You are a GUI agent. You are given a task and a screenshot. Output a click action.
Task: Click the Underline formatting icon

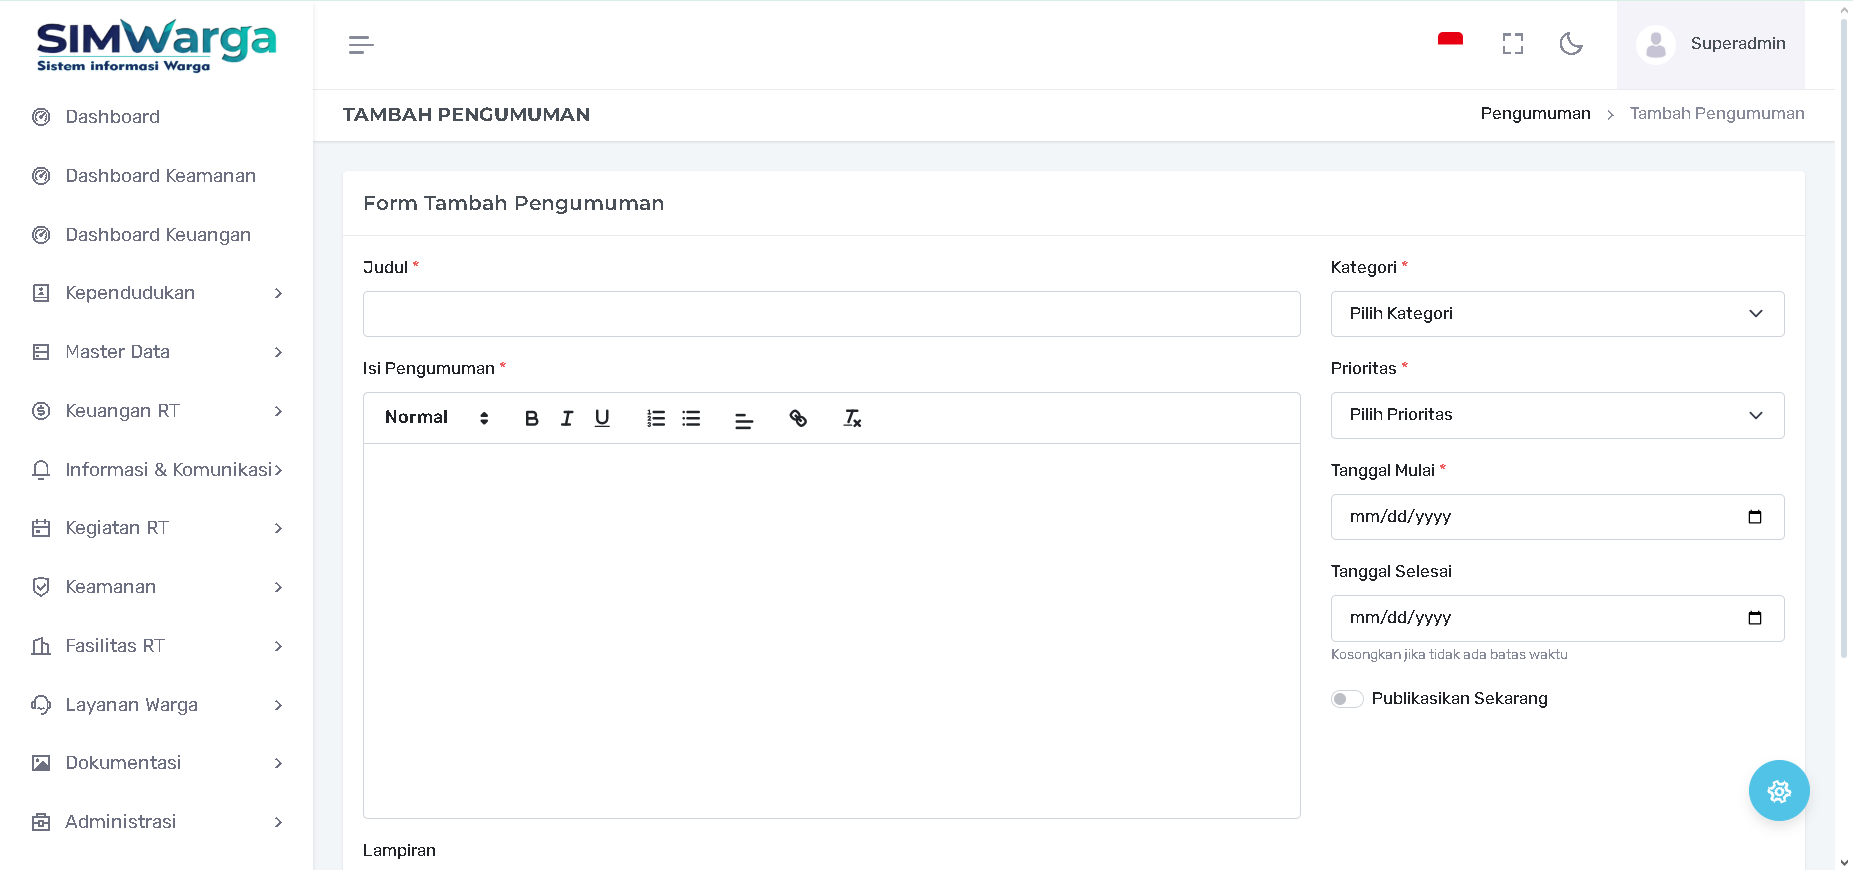602,418
